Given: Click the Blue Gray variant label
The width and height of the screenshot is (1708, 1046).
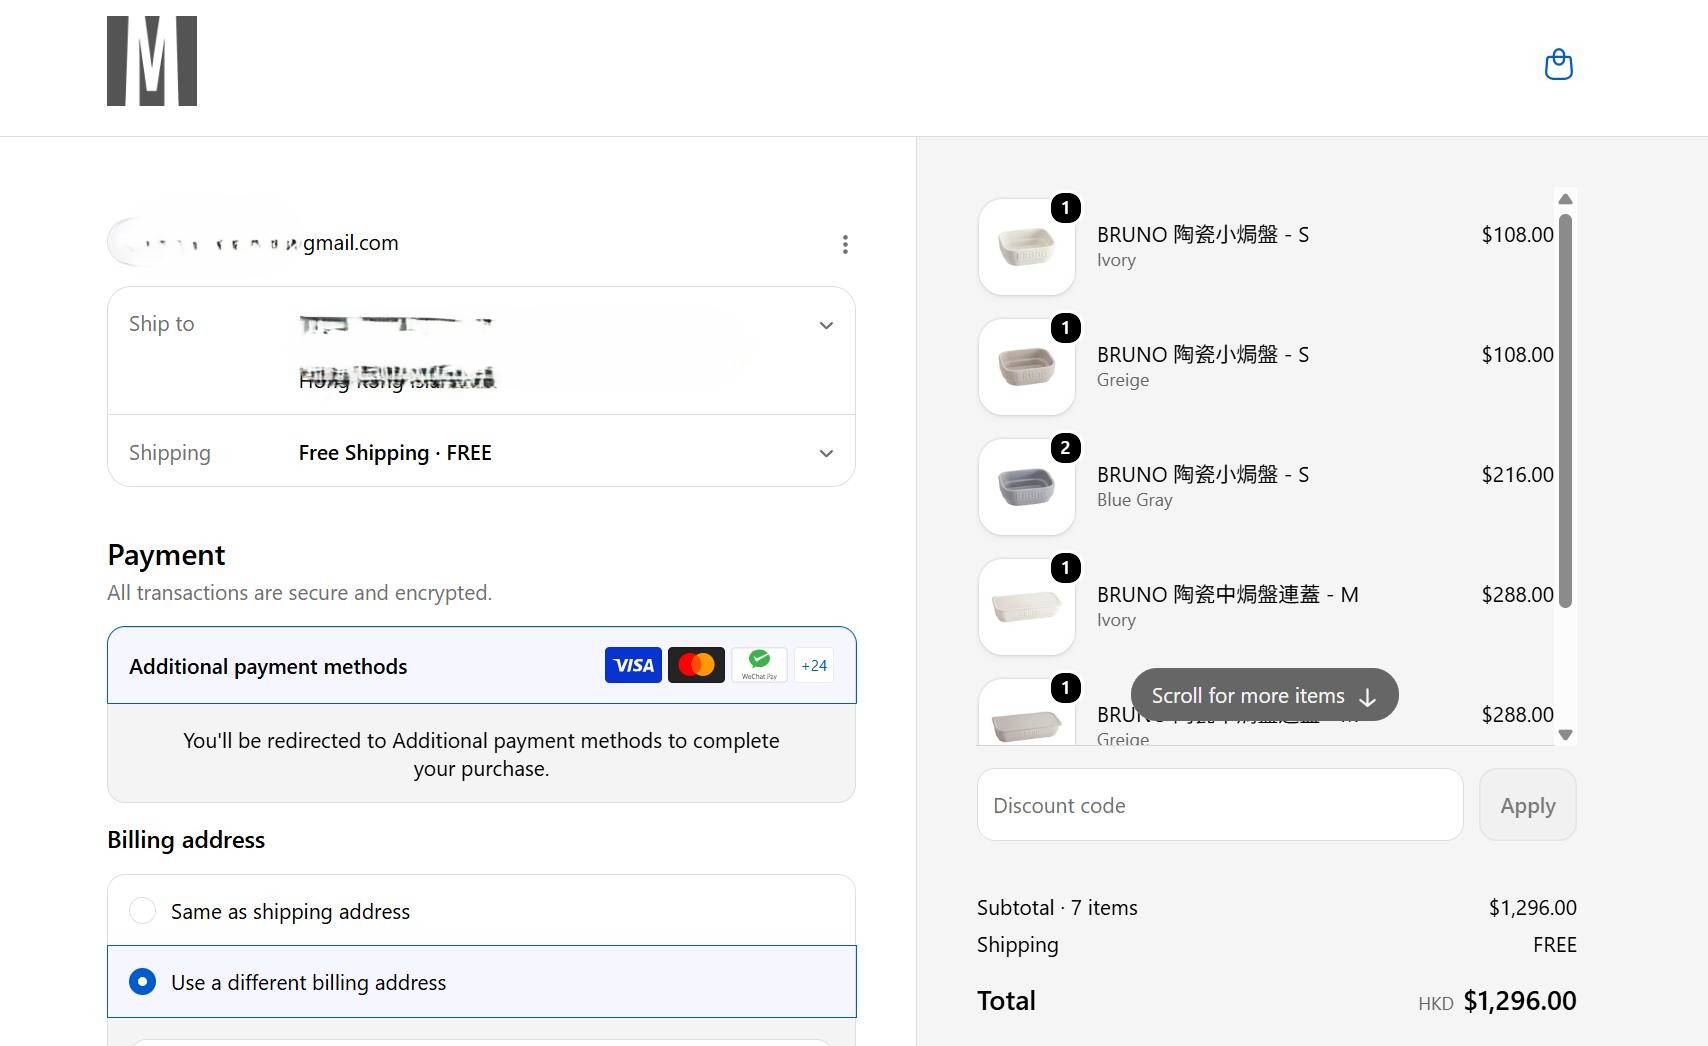Looking at the screenshot, I should coord(1134,500).
